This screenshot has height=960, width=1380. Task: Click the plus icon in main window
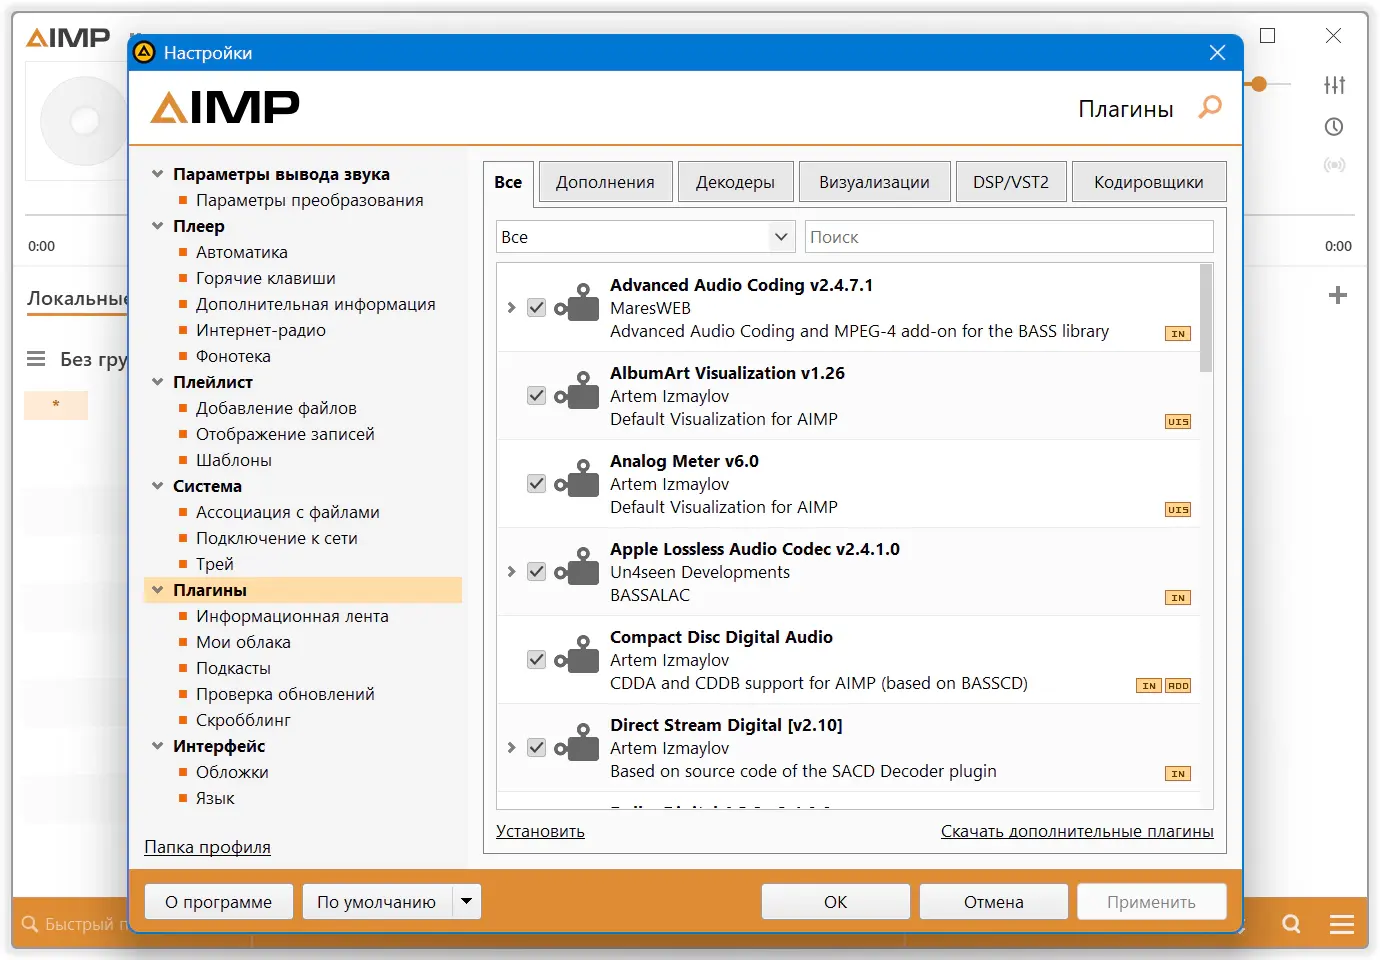pos(1337,295)
